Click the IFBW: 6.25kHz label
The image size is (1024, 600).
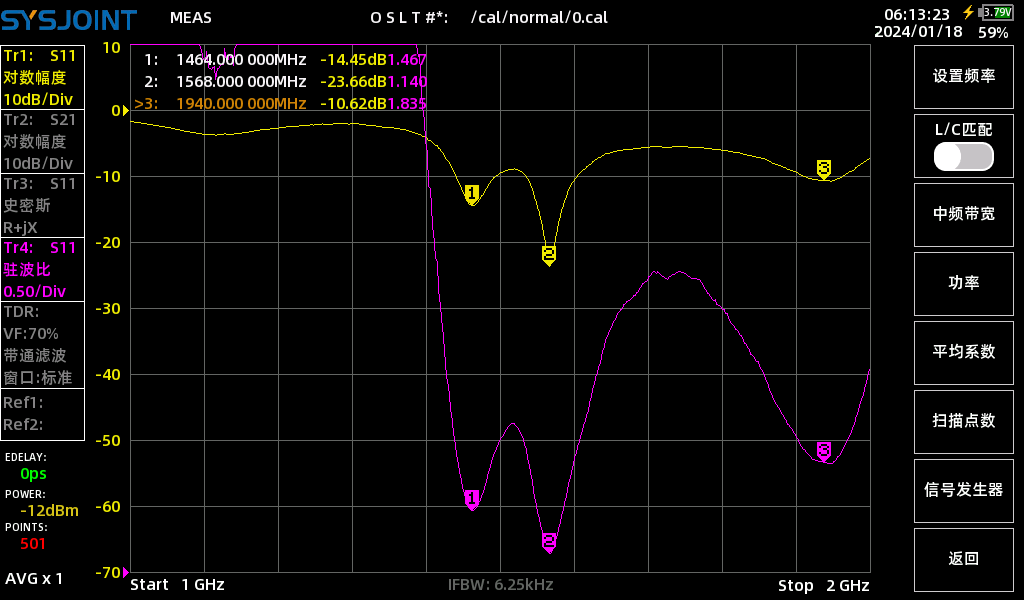point(501,585)
